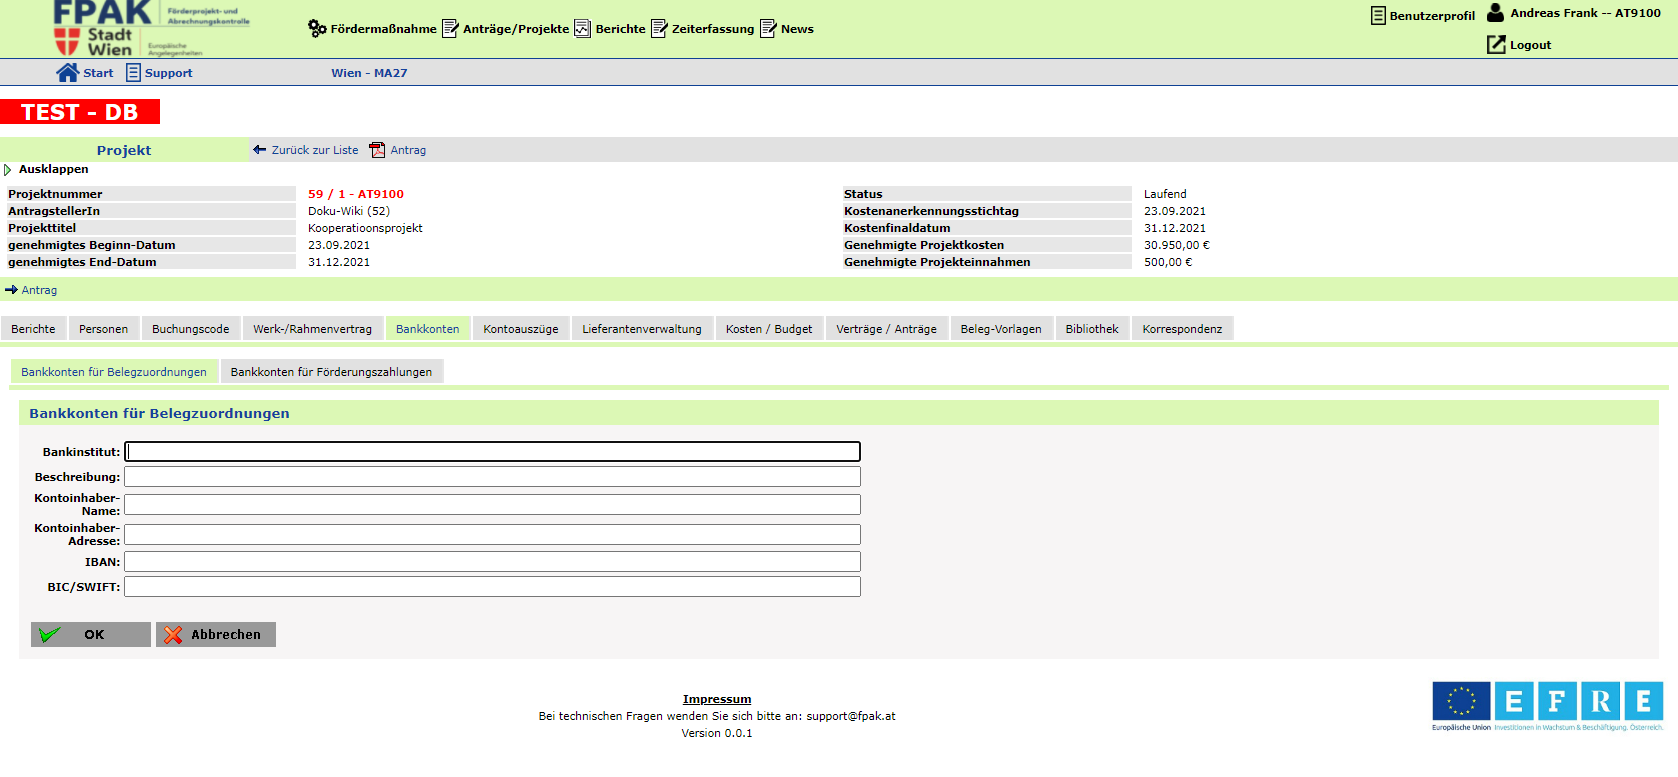Click the News document icon

[x=768, y=28]
